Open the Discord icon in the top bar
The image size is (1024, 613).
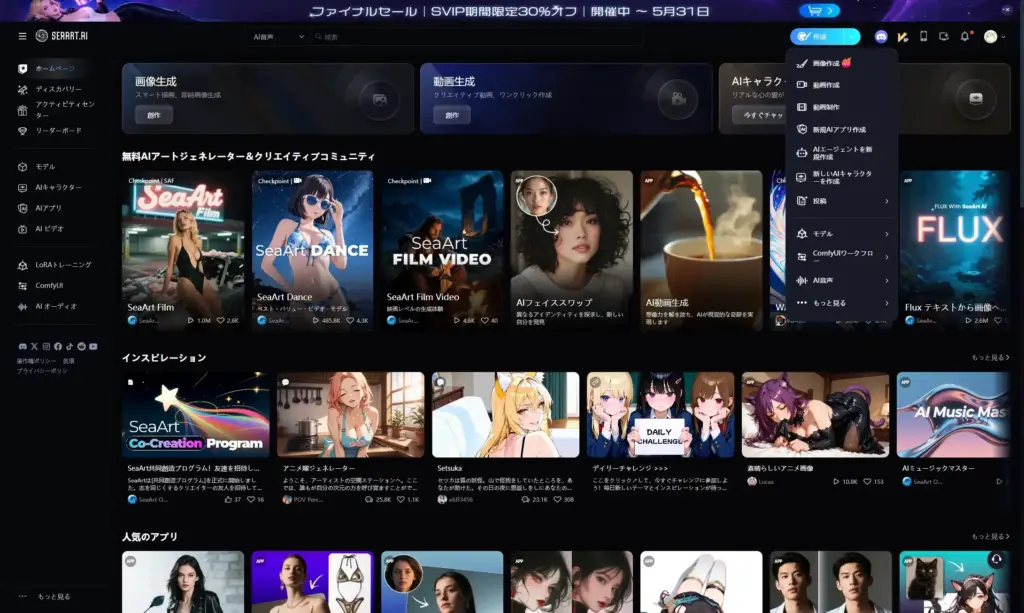881,37
